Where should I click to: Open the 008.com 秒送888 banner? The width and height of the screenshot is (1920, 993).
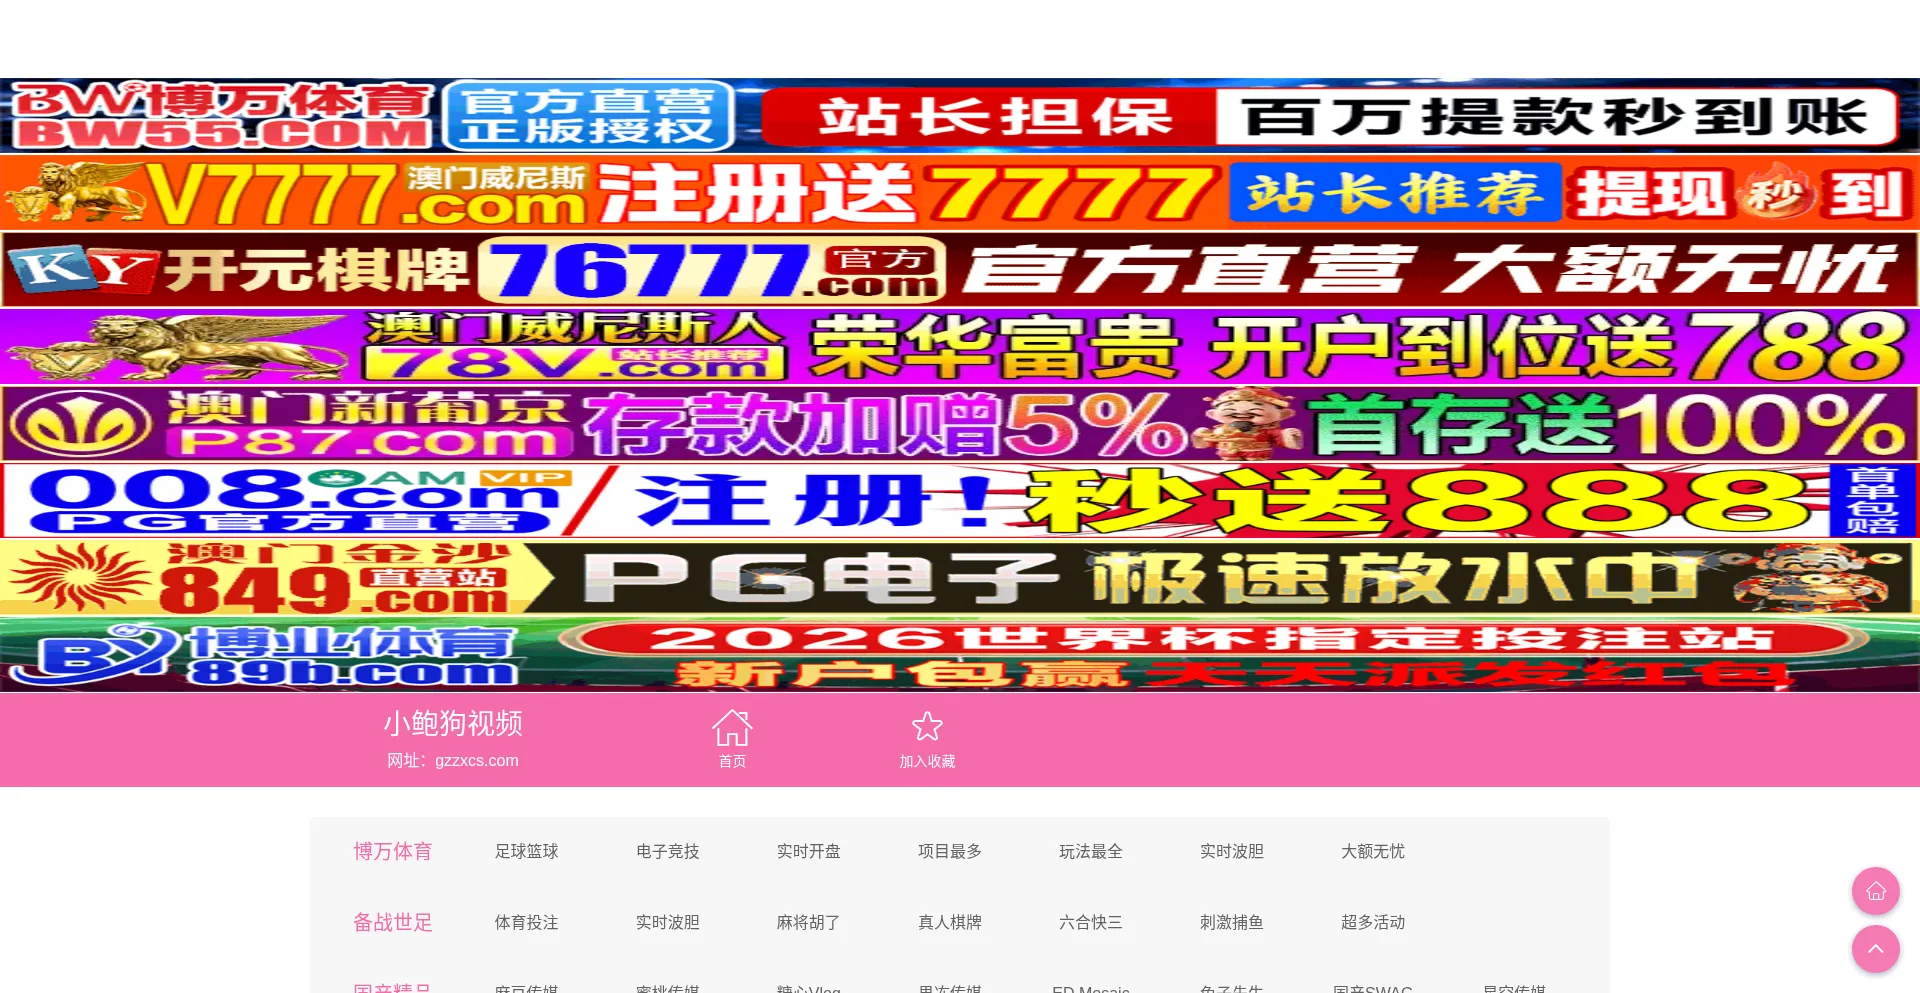pos(960,500)
